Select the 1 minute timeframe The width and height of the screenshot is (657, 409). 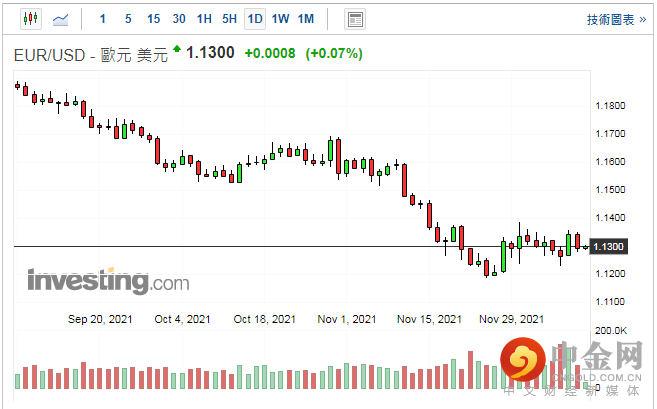pyautogui.click(x=103, y=19)
